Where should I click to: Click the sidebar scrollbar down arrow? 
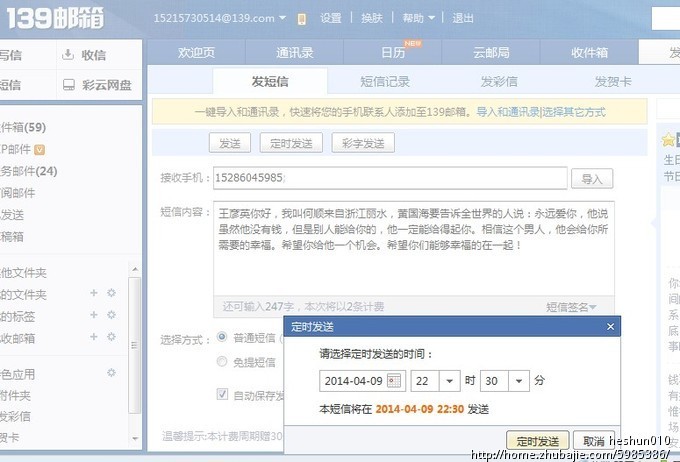135,438
